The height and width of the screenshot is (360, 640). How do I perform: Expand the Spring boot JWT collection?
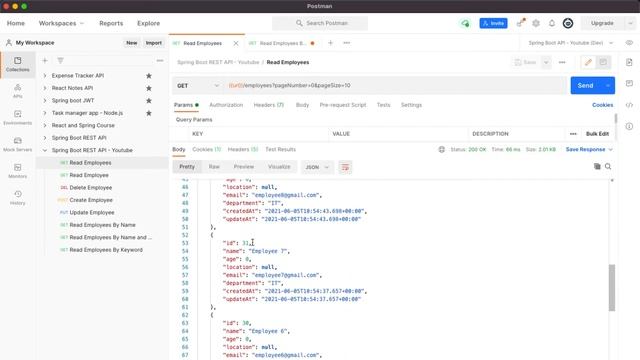[44, 100]
